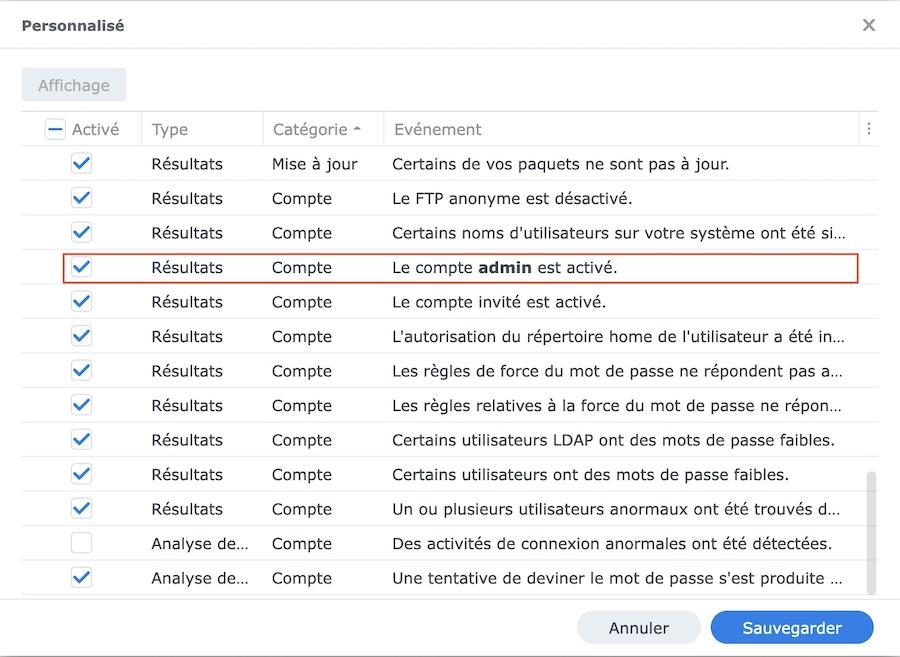Click the Affichage button

tap(74, 85)
